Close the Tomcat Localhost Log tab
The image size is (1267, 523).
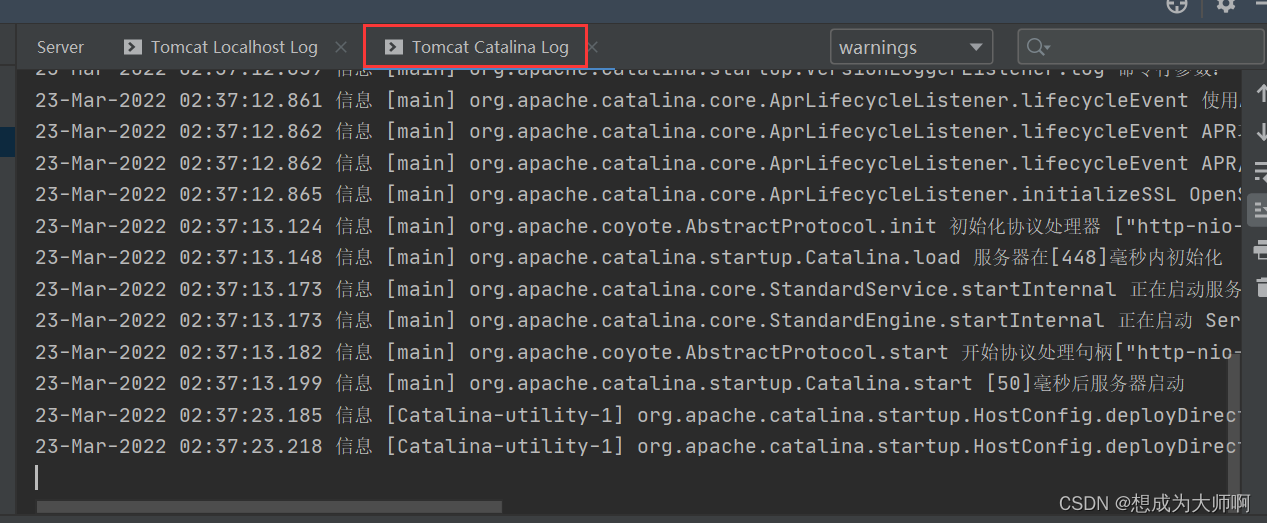(x=341, y=47)
